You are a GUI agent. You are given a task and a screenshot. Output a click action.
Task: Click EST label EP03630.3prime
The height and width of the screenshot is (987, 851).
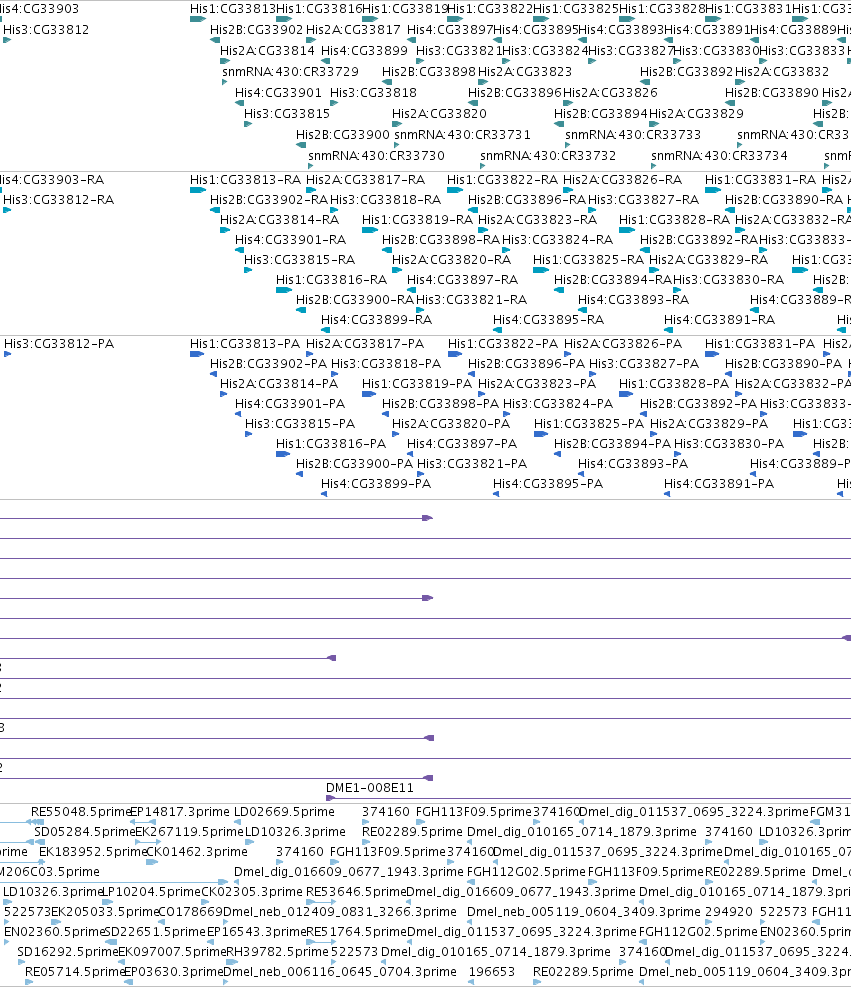(x=174, y=973)
